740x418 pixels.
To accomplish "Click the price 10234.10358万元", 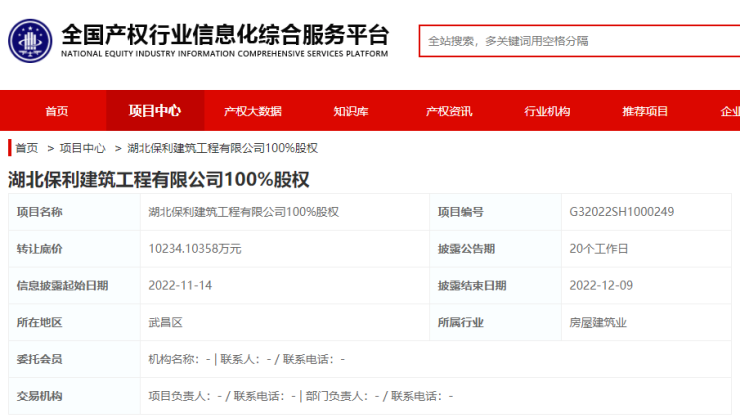I will click(x=195, y=249).
